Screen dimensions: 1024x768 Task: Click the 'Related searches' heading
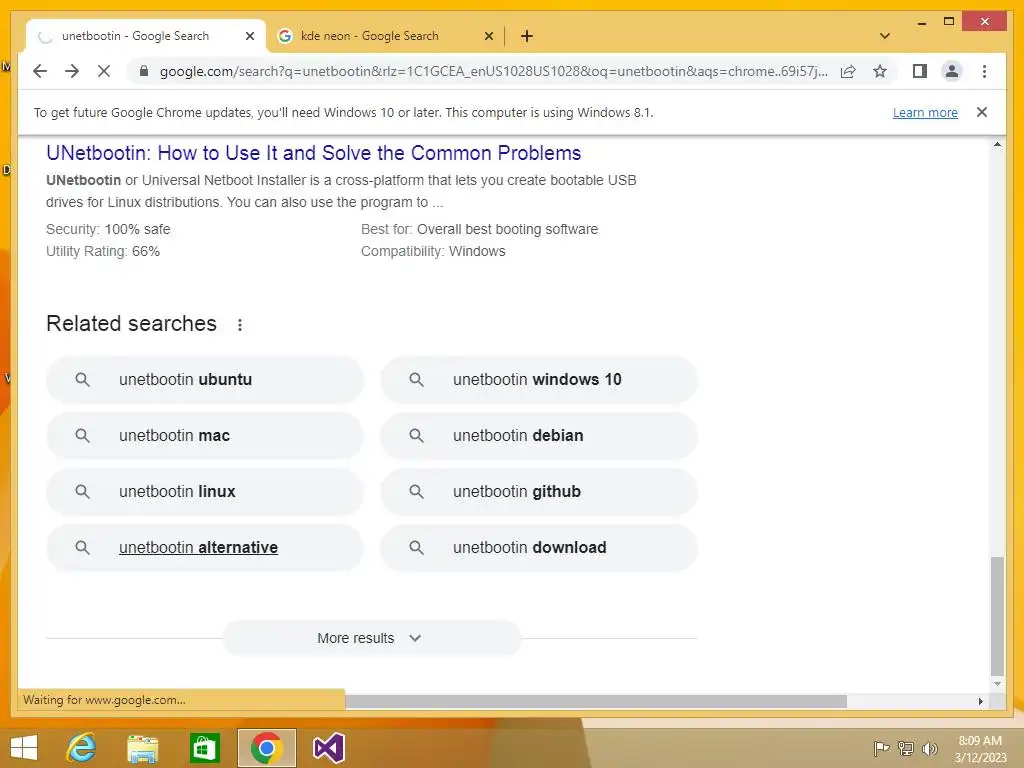pyautogui.click(x=131, y=324)
